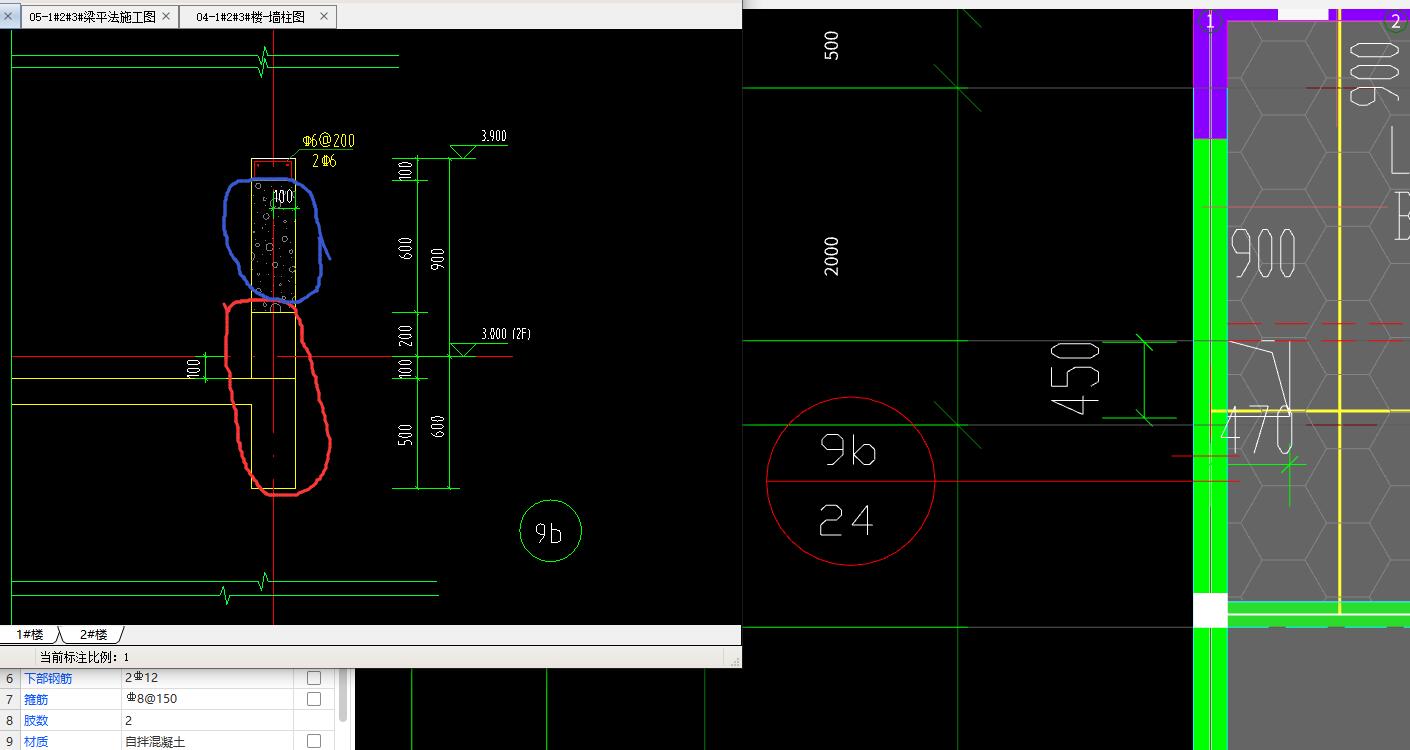Click the green 9b detail bubble

tap(550, 531)
